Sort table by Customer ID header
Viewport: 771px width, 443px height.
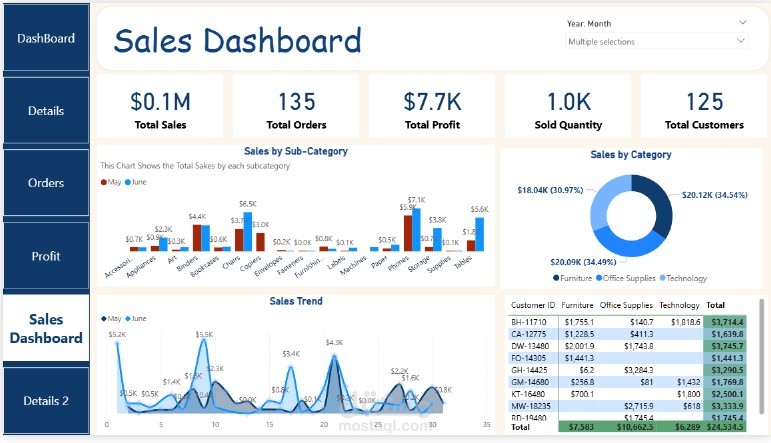[533, 305]
